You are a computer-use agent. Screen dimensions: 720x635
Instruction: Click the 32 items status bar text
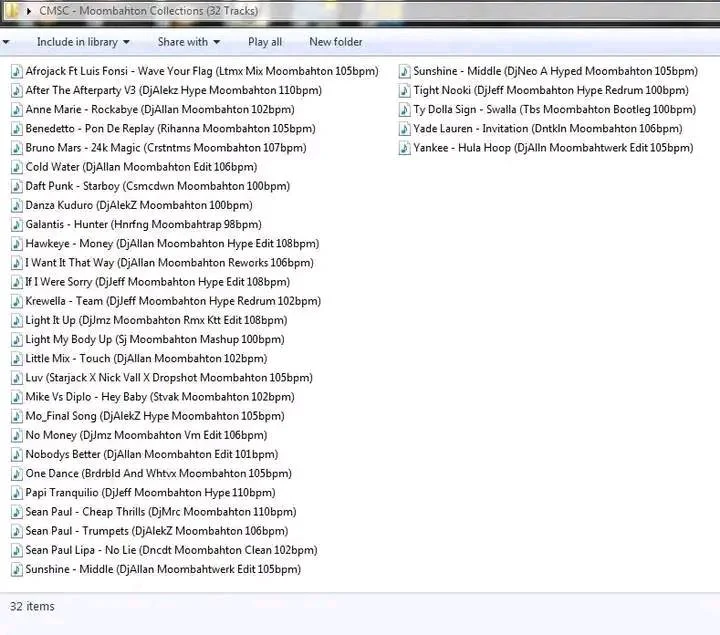click(x=32, y=607)
